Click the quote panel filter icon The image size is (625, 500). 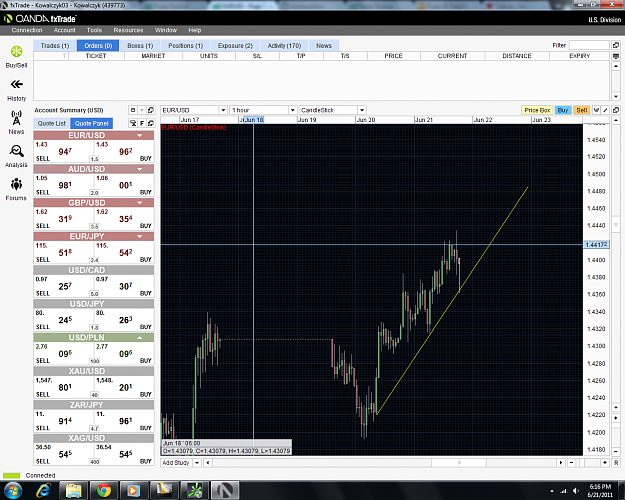133,123
